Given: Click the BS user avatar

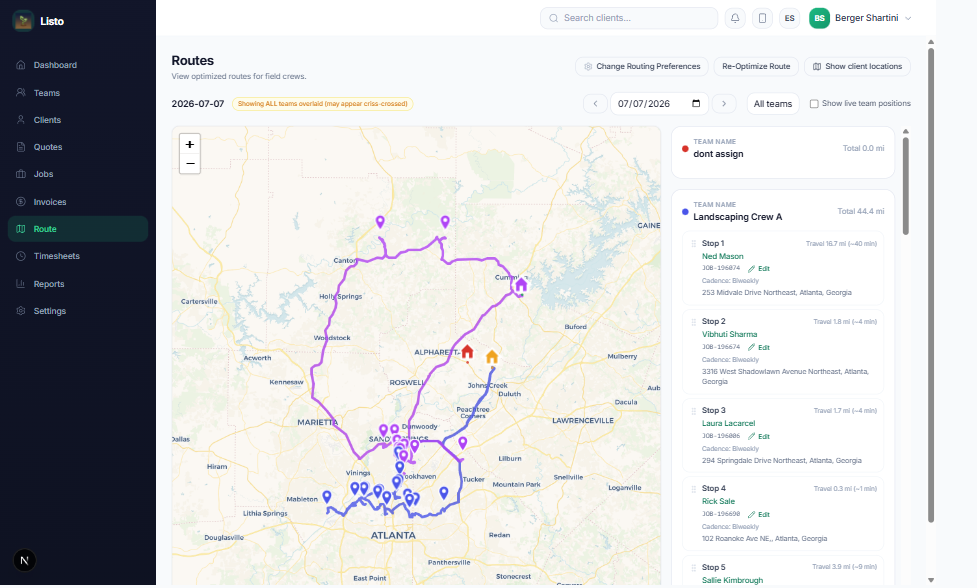Looking at the screenshot, I should (819, 18).
